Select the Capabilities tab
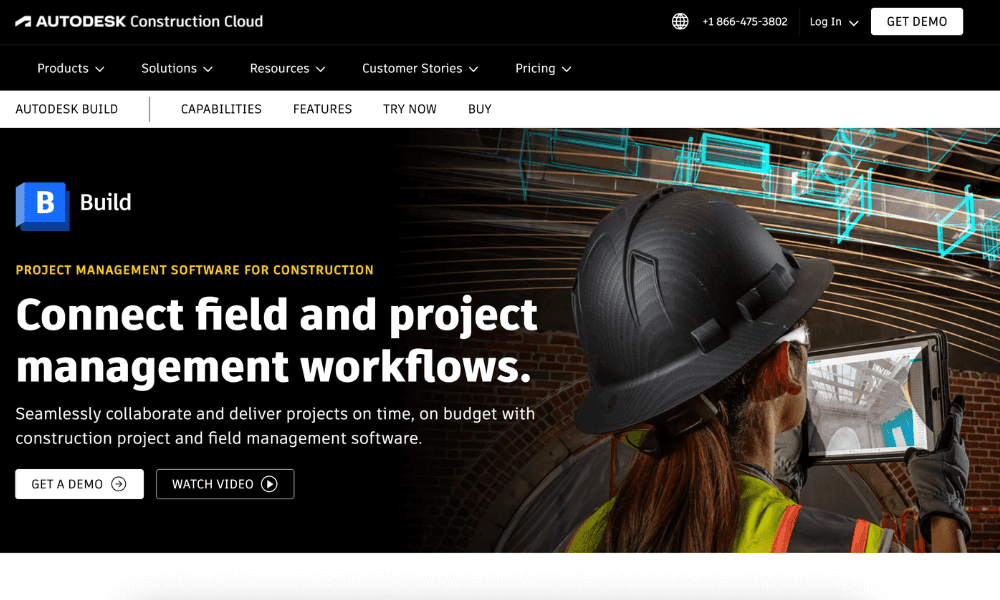 point(221,109)
